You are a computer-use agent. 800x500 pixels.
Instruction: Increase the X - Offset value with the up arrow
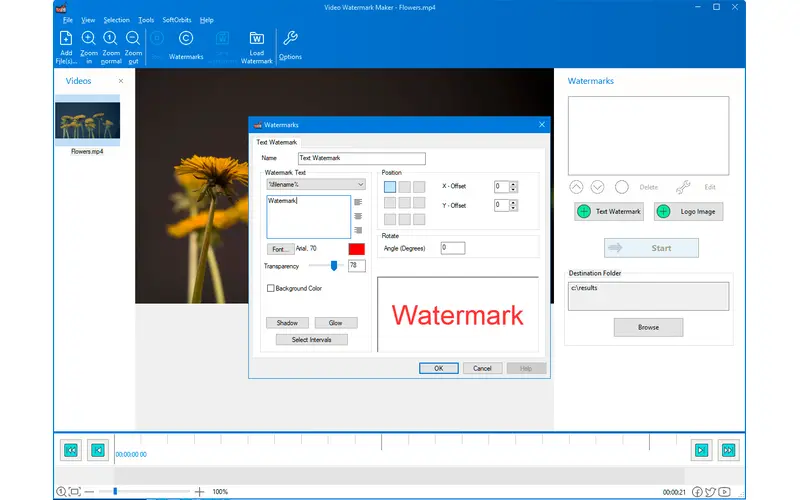pos(514,184)
